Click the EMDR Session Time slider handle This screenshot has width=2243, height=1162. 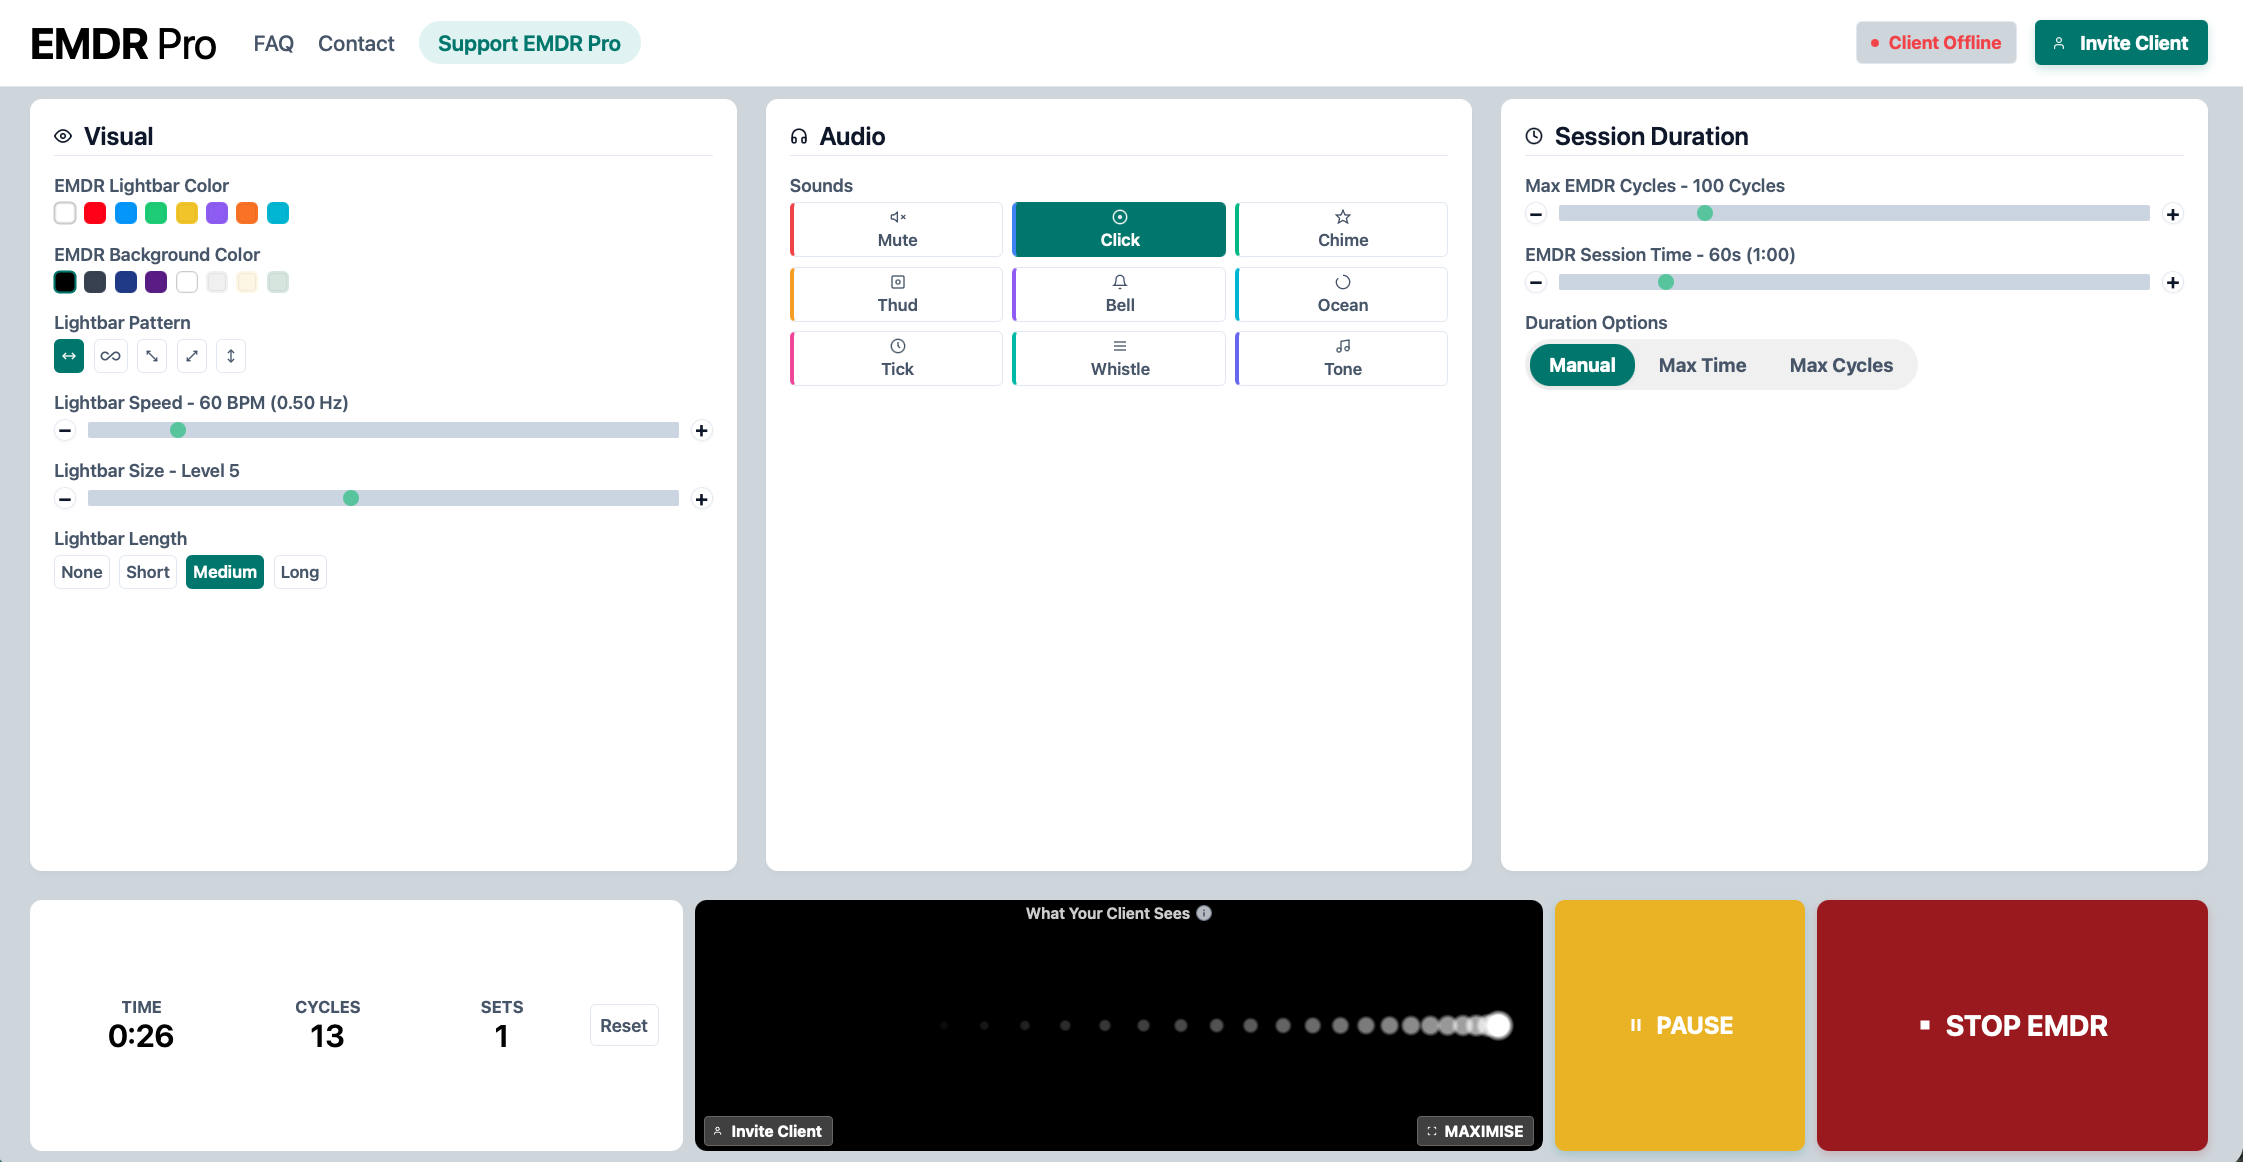click(x=1666, y=282)
